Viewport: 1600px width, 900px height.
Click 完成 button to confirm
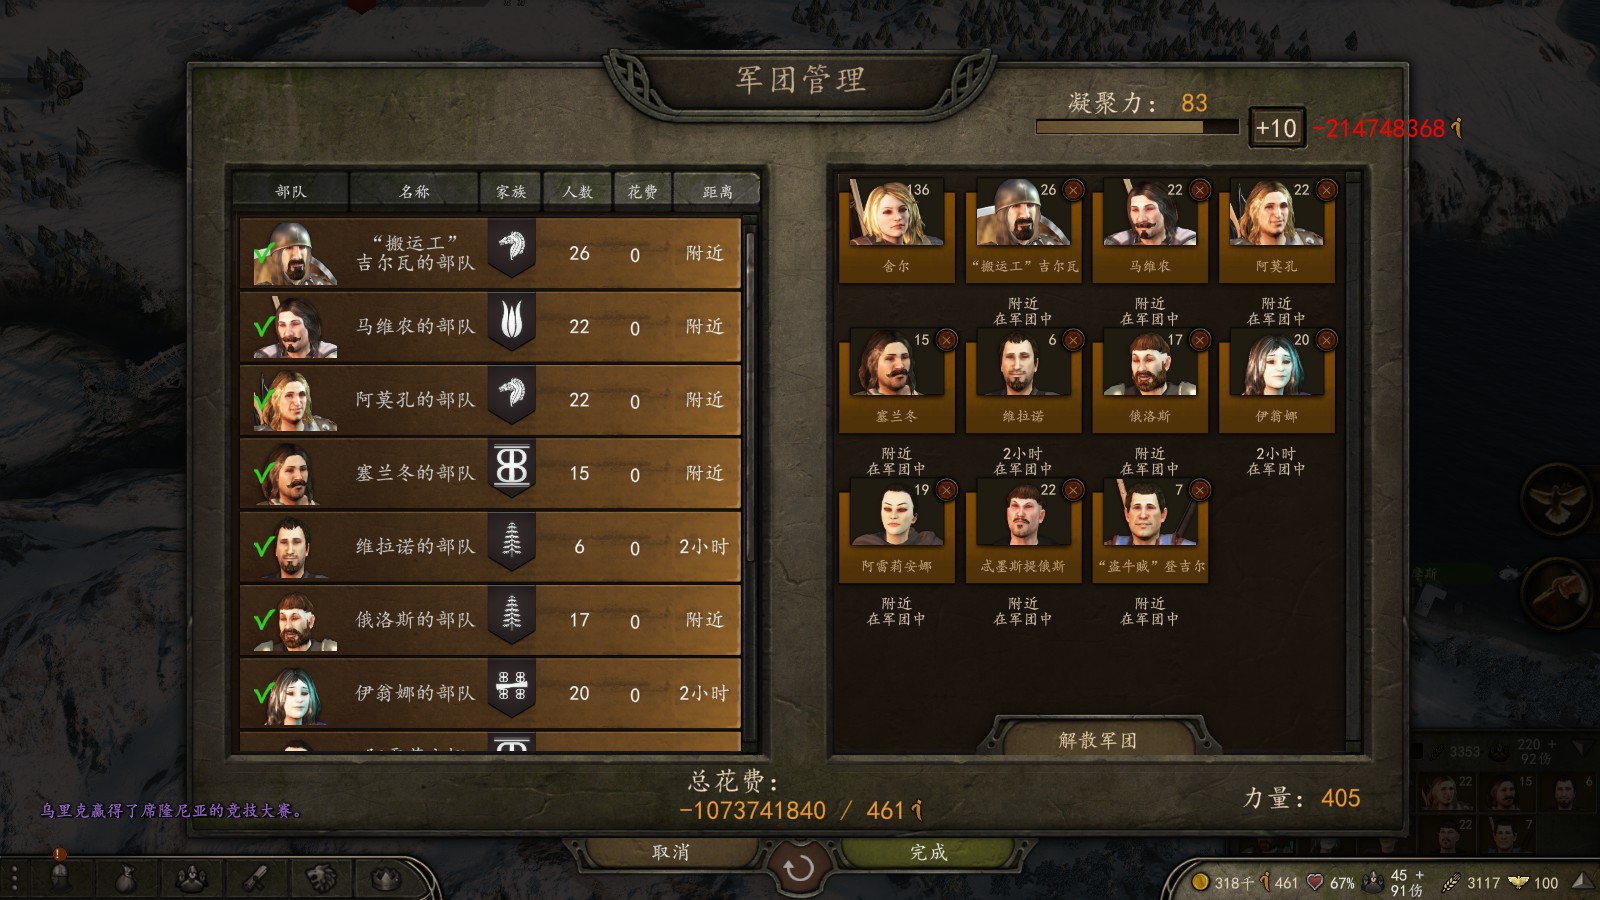tap(928, 852)
